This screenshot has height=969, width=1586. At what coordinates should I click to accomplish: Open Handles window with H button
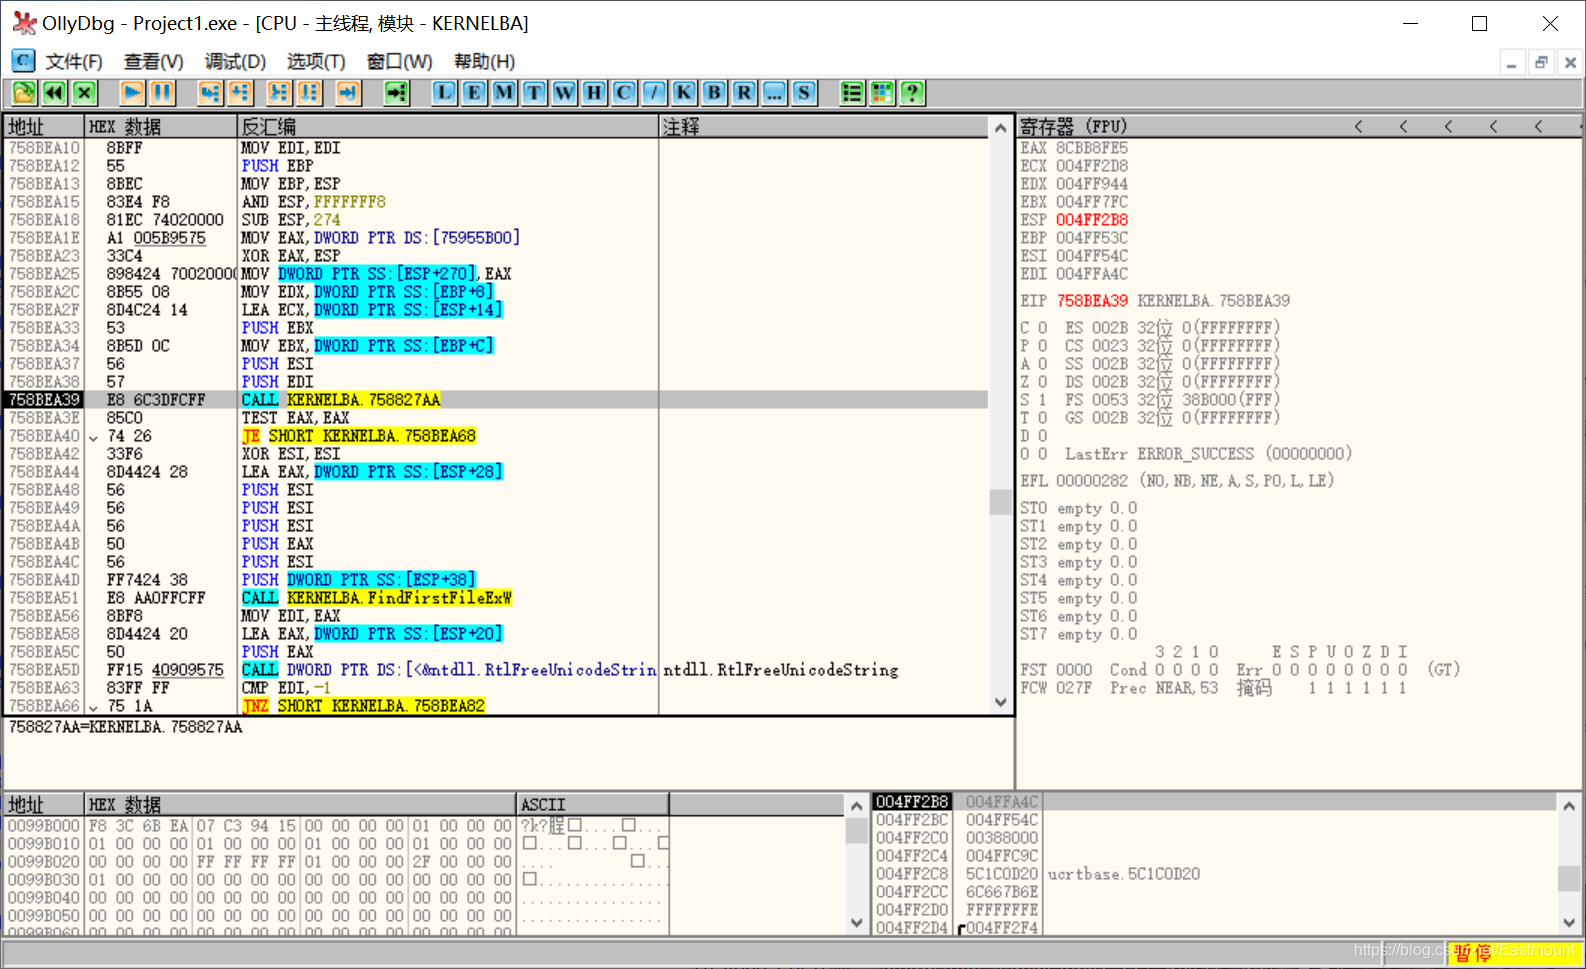594,93
